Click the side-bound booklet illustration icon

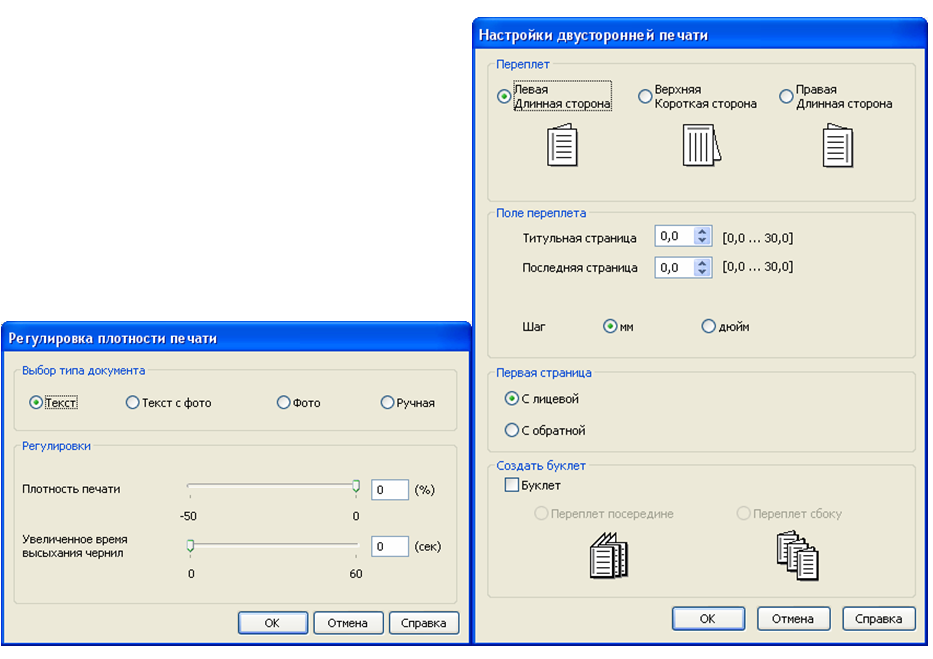[x=797, y=556]
